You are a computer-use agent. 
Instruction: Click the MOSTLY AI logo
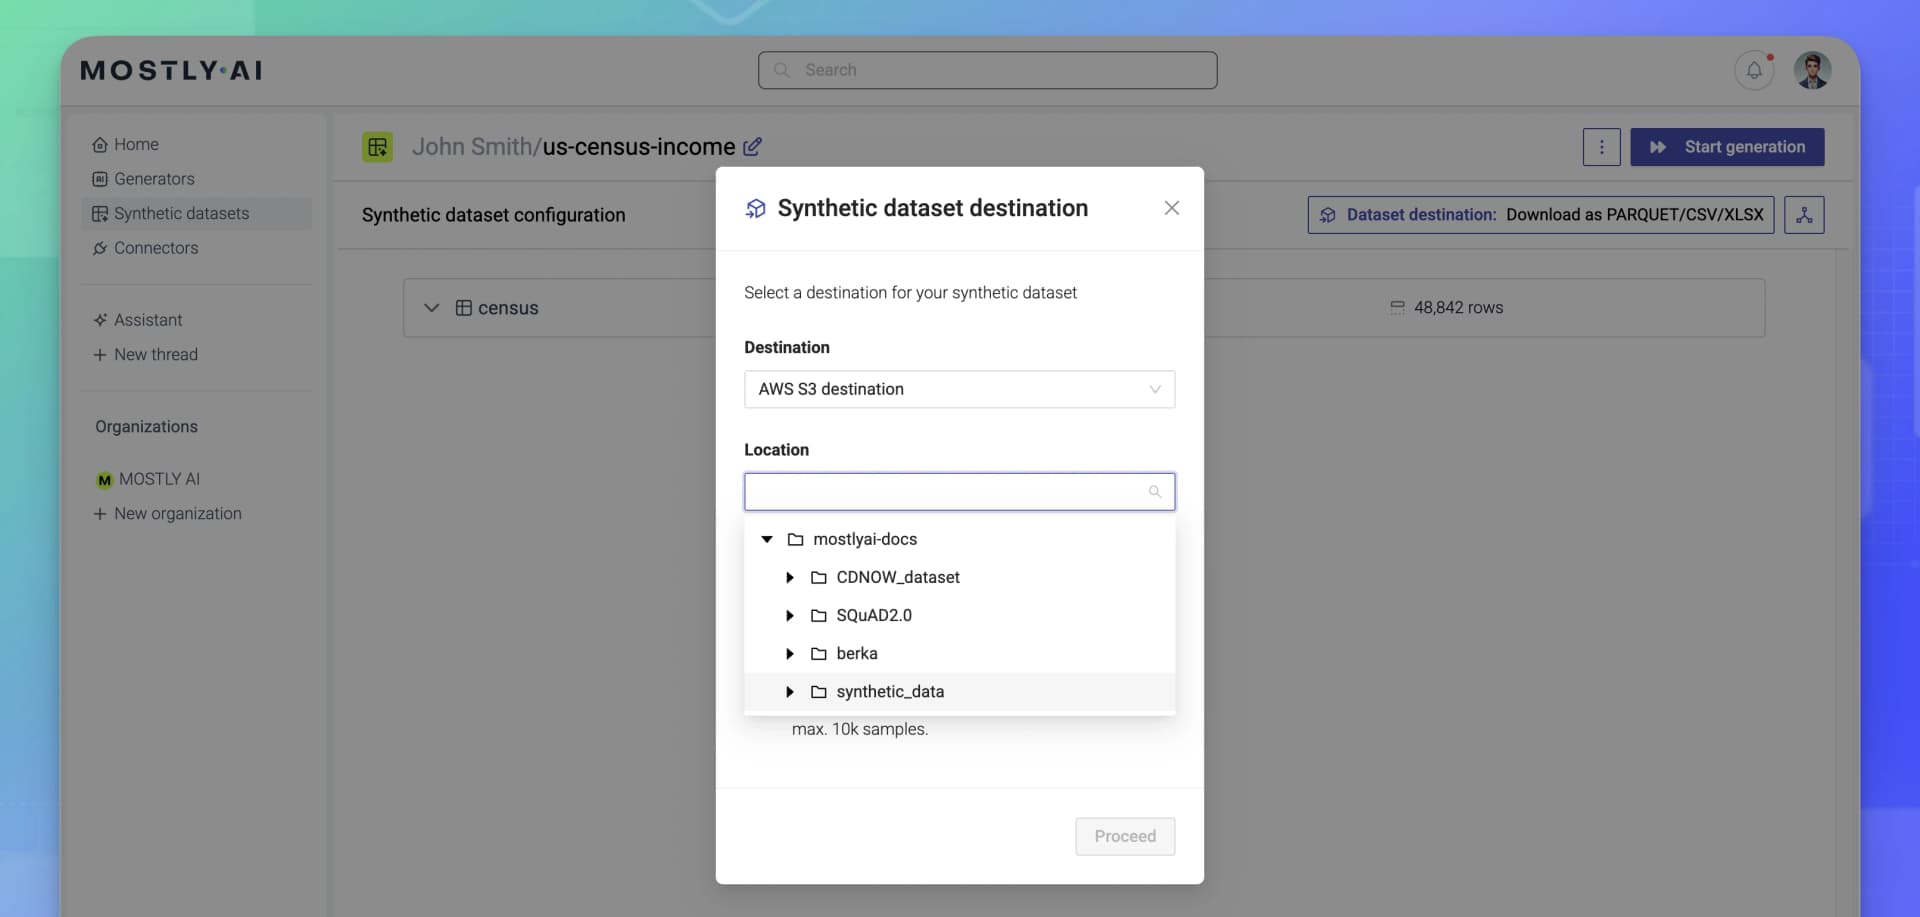171,70
